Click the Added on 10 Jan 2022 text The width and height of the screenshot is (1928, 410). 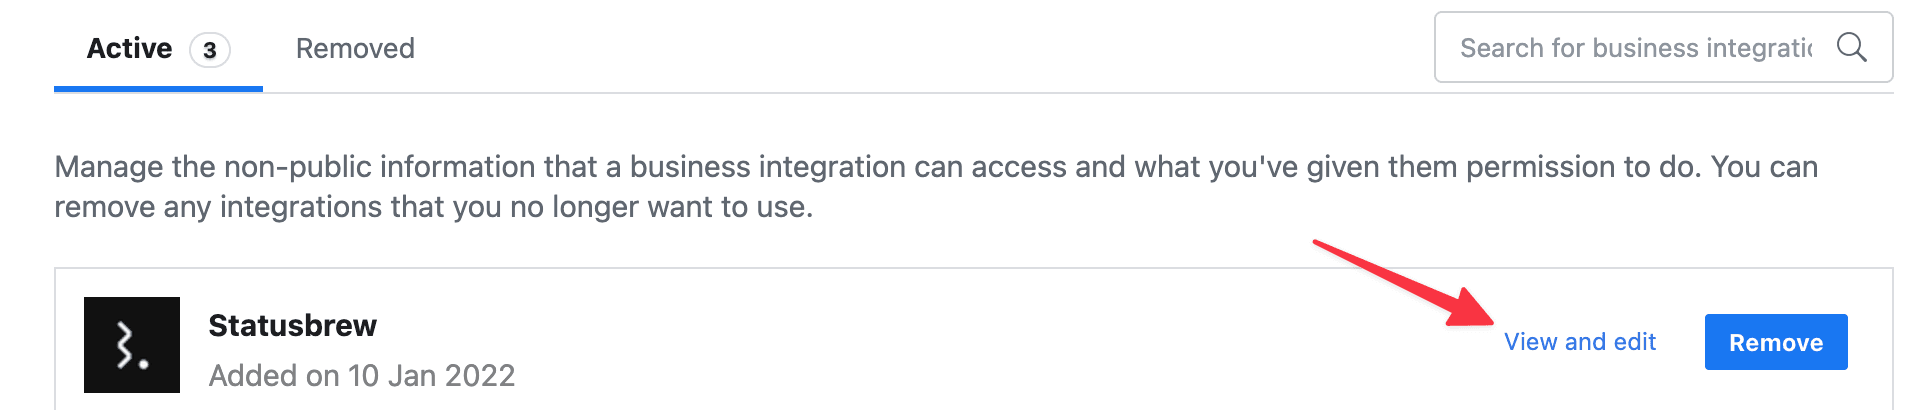click(362, 375)
